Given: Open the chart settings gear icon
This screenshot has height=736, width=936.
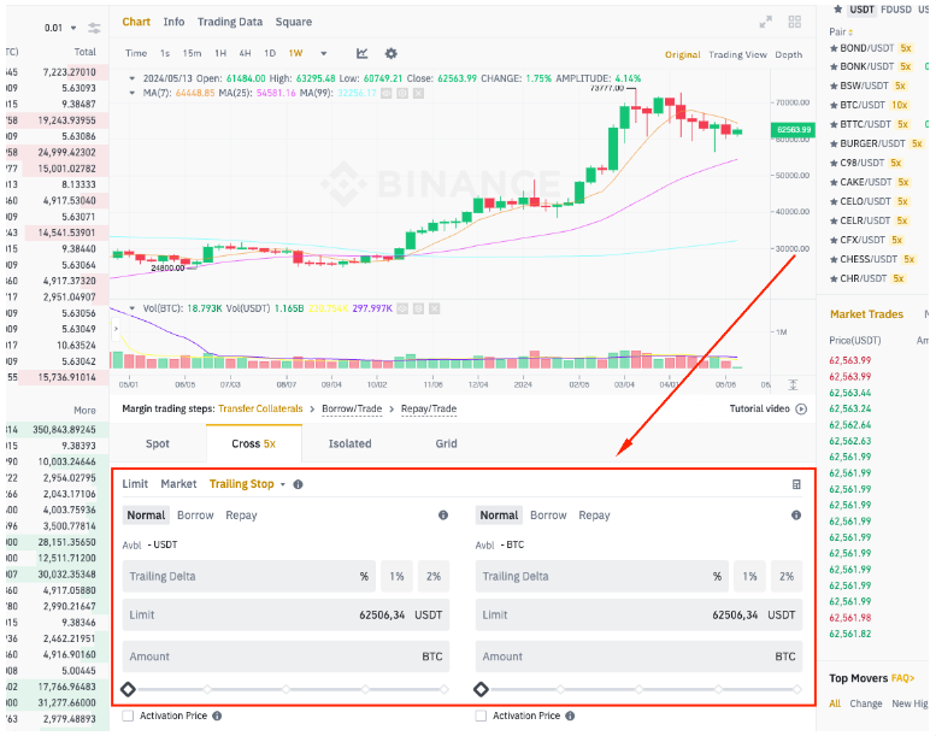Looking at the screenshot, I should (x=391, y=53).
